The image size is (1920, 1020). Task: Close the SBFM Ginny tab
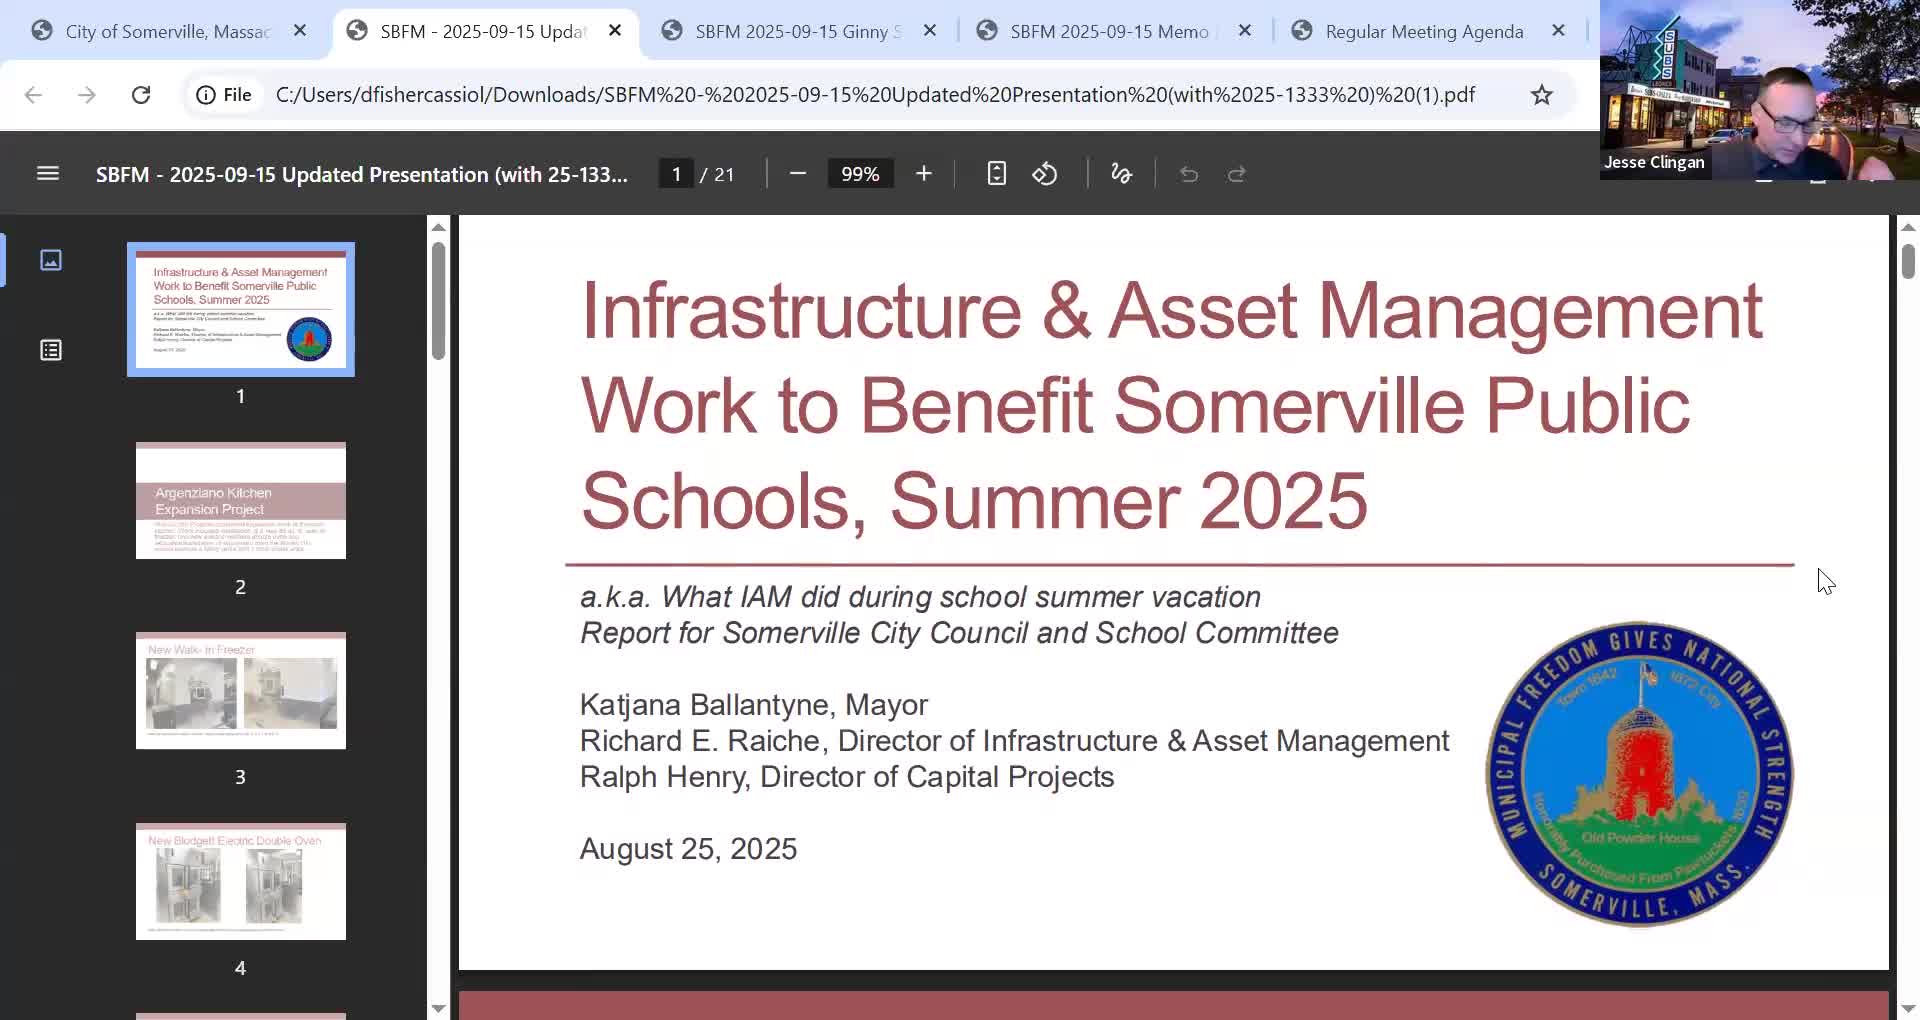930,31
